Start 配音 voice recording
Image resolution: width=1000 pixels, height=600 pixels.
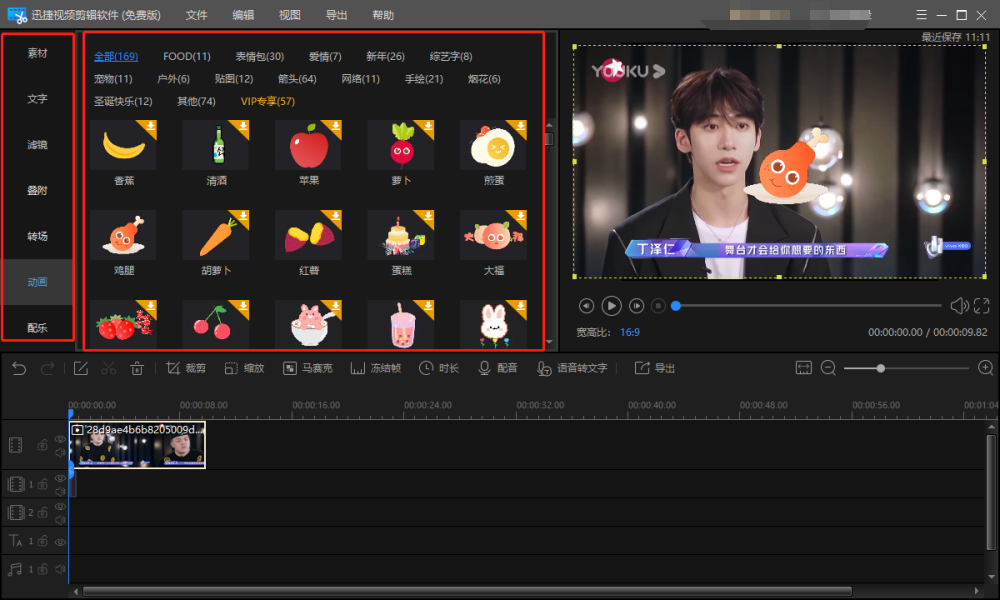498,368
